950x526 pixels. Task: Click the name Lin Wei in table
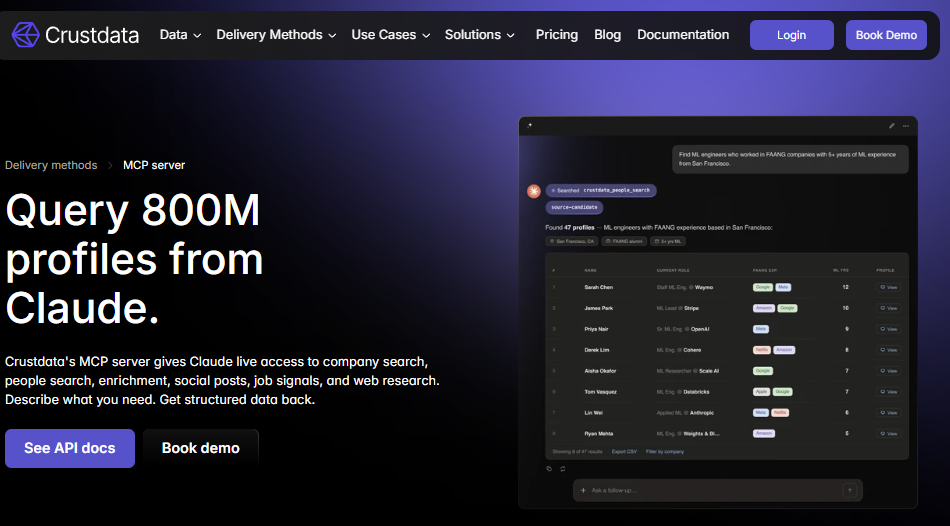pyautogui.click(x=593, y=413)
